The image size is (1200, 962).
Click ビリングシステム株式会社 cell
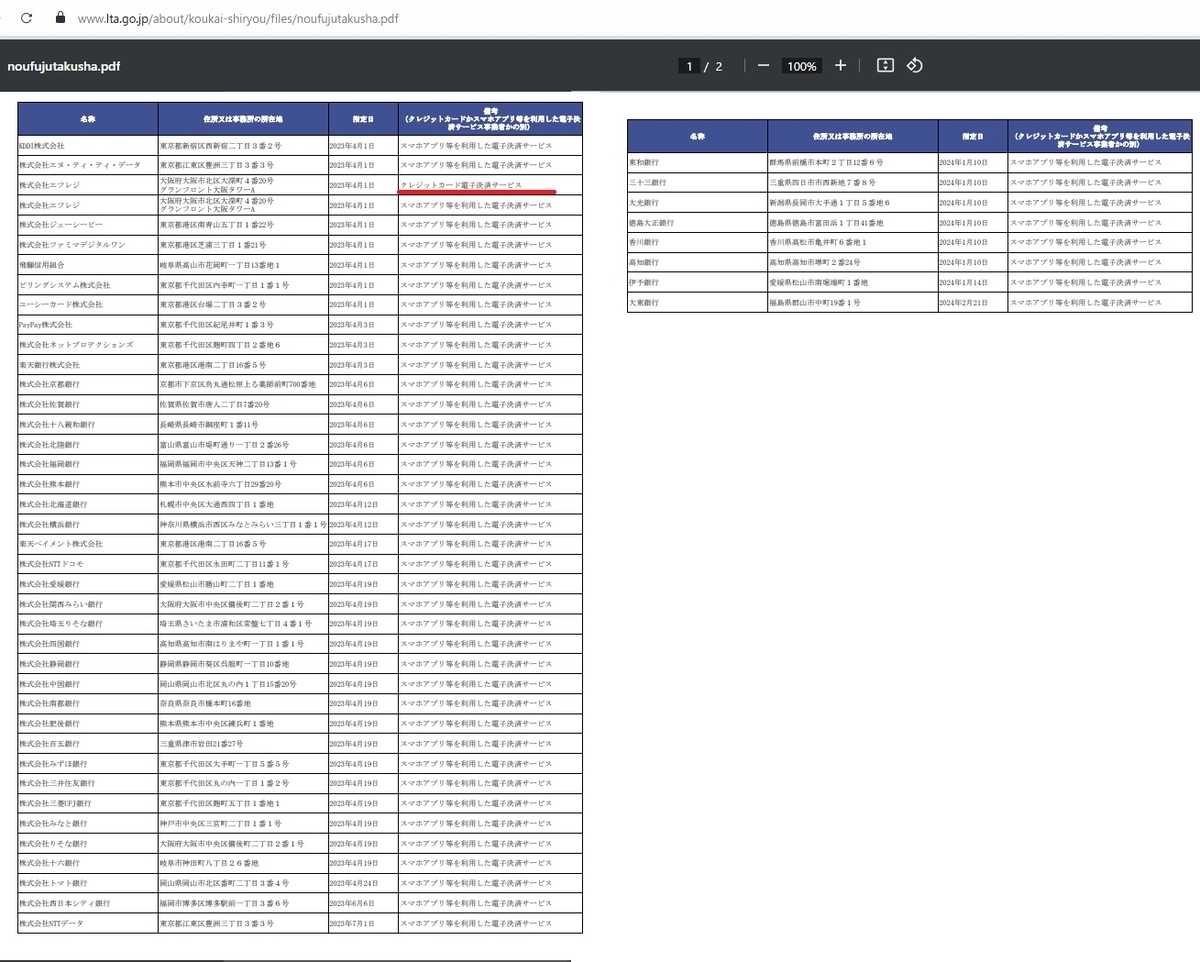pos(88,285)
